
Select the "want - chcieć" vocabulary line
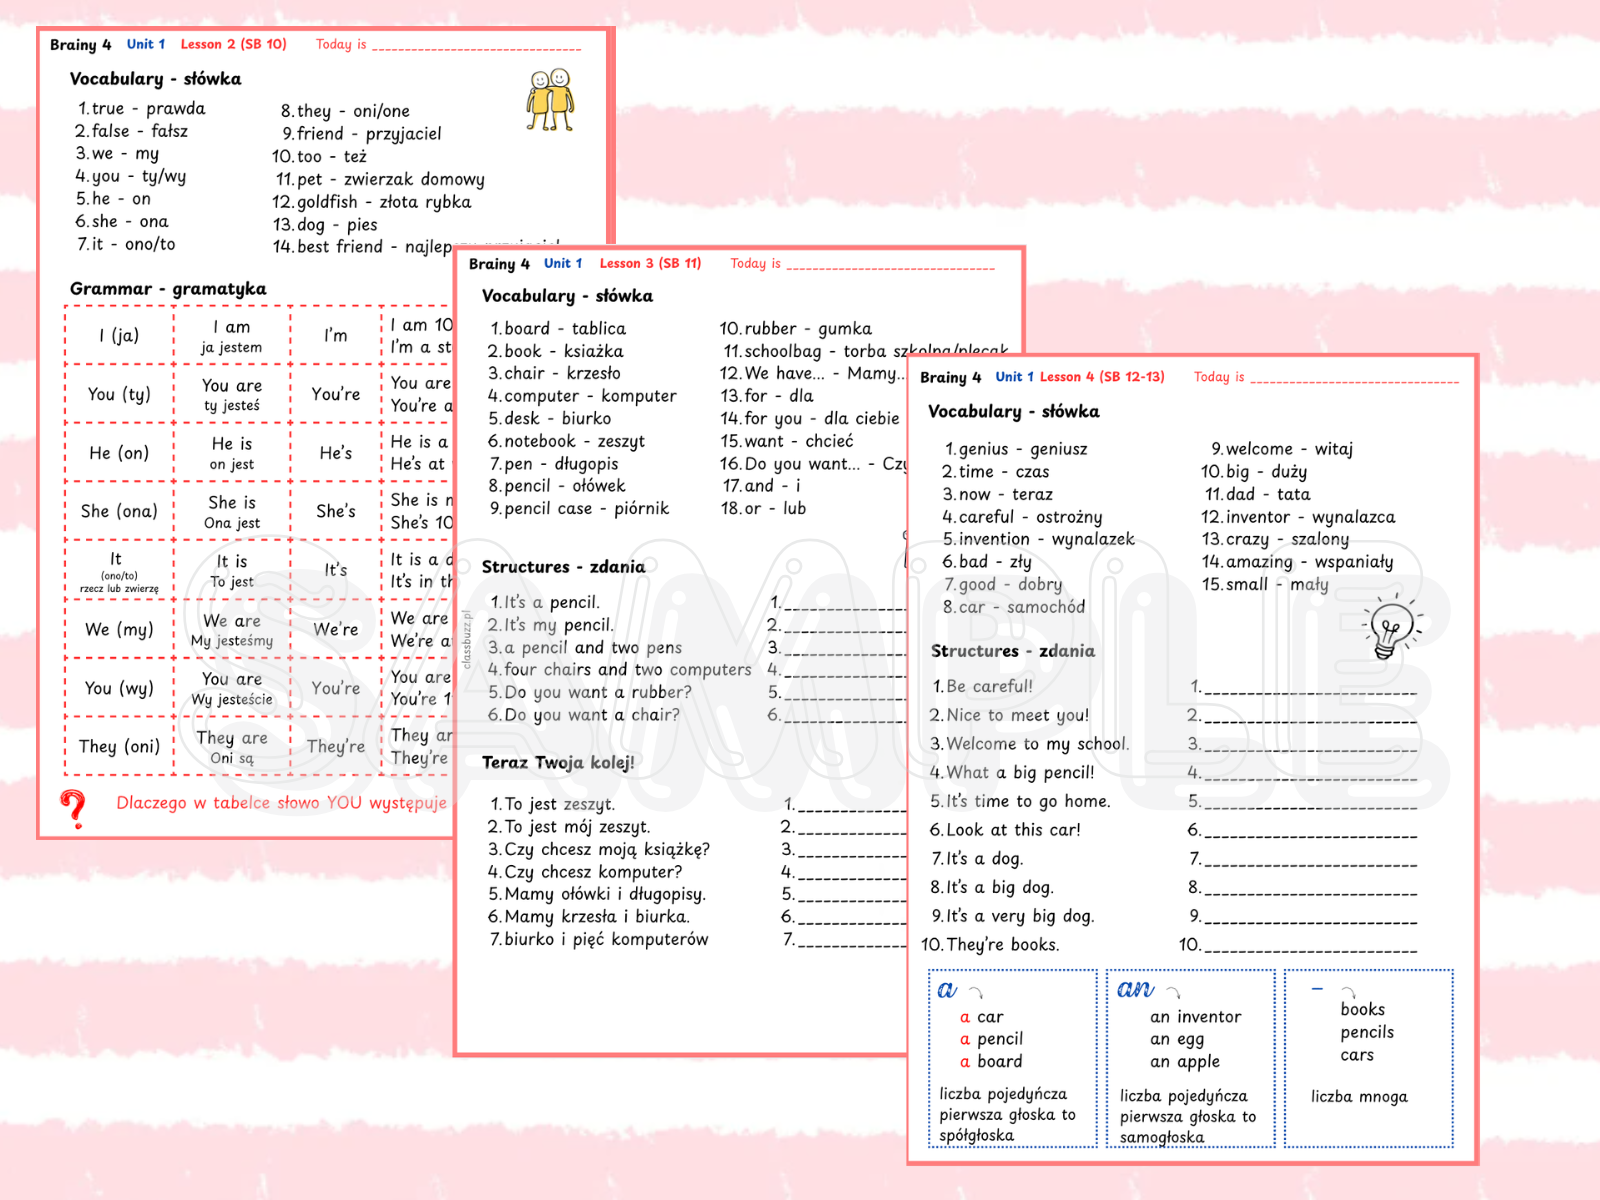tap(787, 441)
